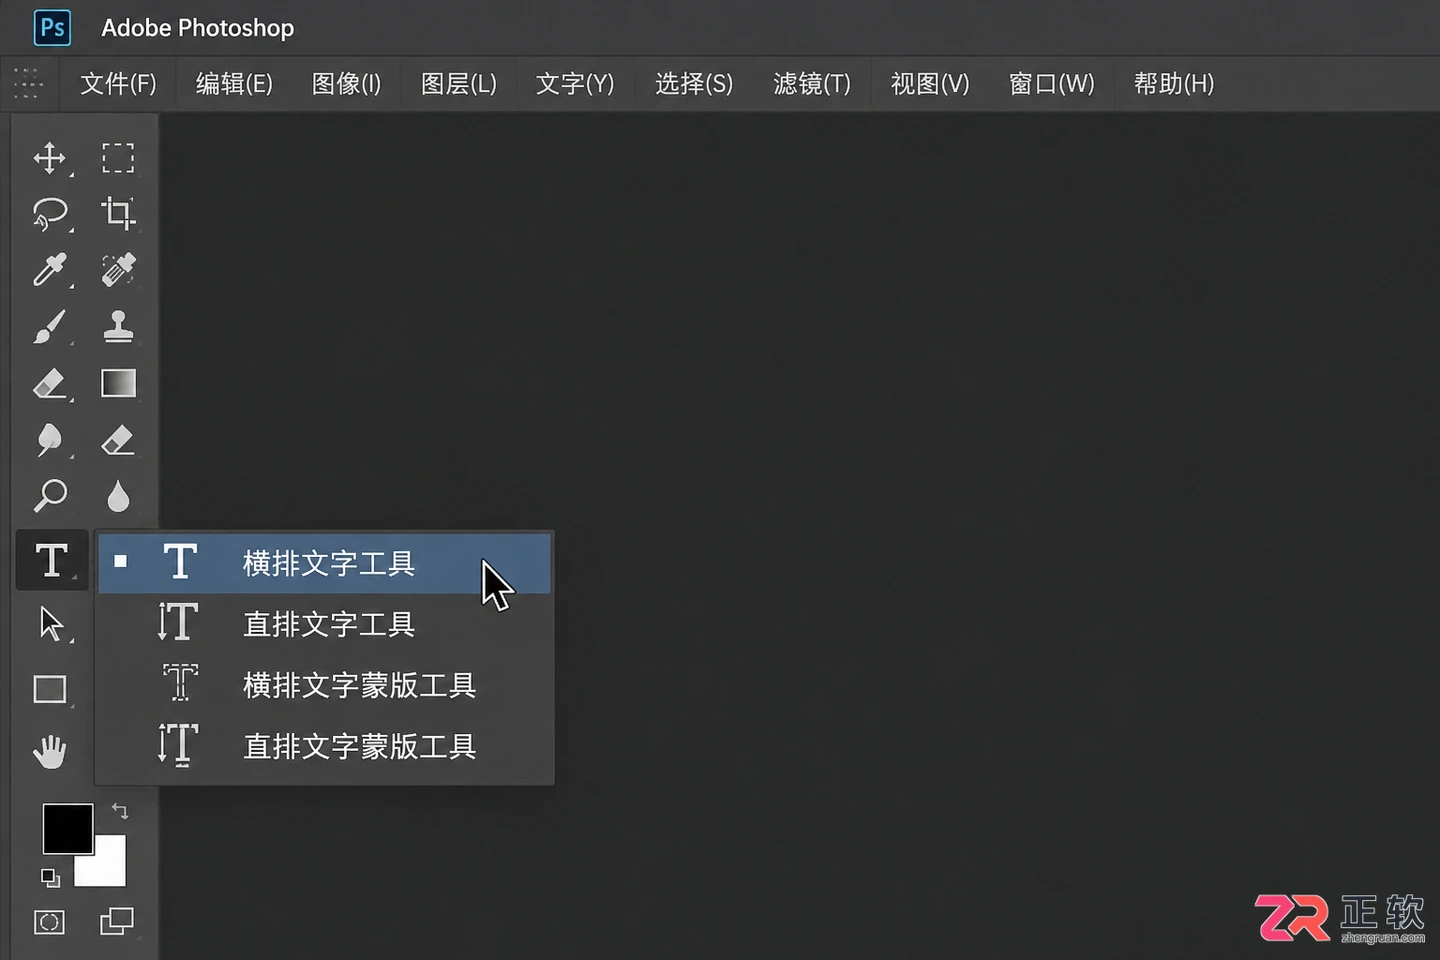Select the Move tool
1440x960 pixels.
point(50,158)
